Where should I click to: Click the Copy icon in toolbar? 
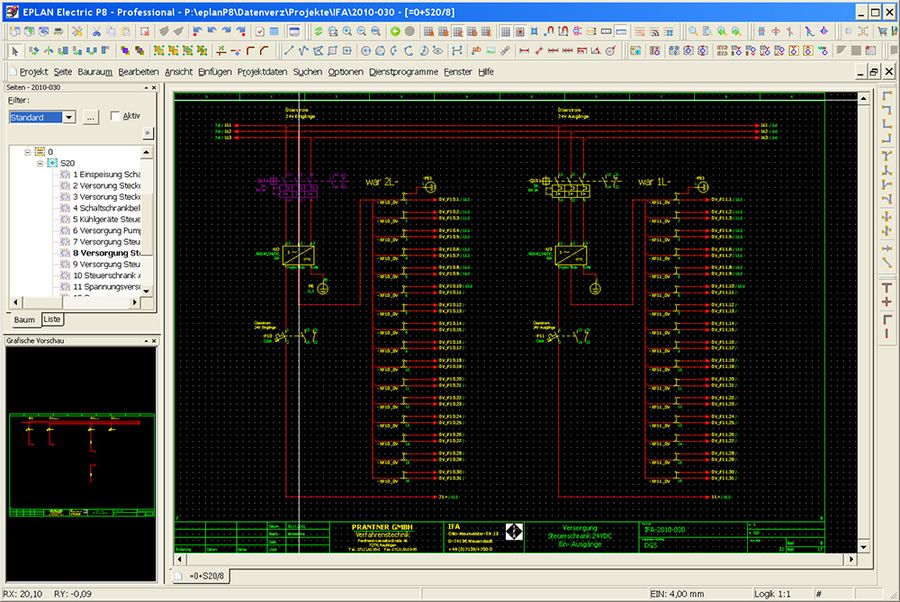pos(111,32)
